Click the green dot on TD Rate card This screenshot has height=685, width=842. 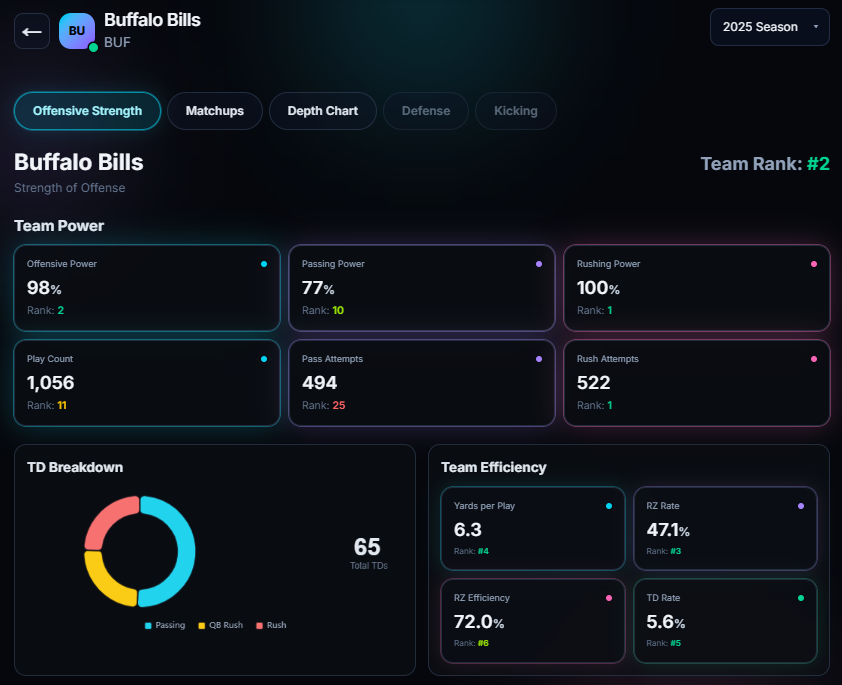[801, 598]
